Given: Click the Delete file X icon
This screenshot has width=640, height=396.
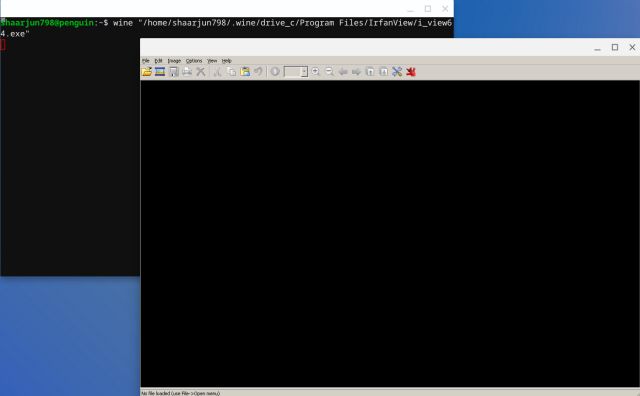Looking at the screenshot, I should tap(200, 72).
